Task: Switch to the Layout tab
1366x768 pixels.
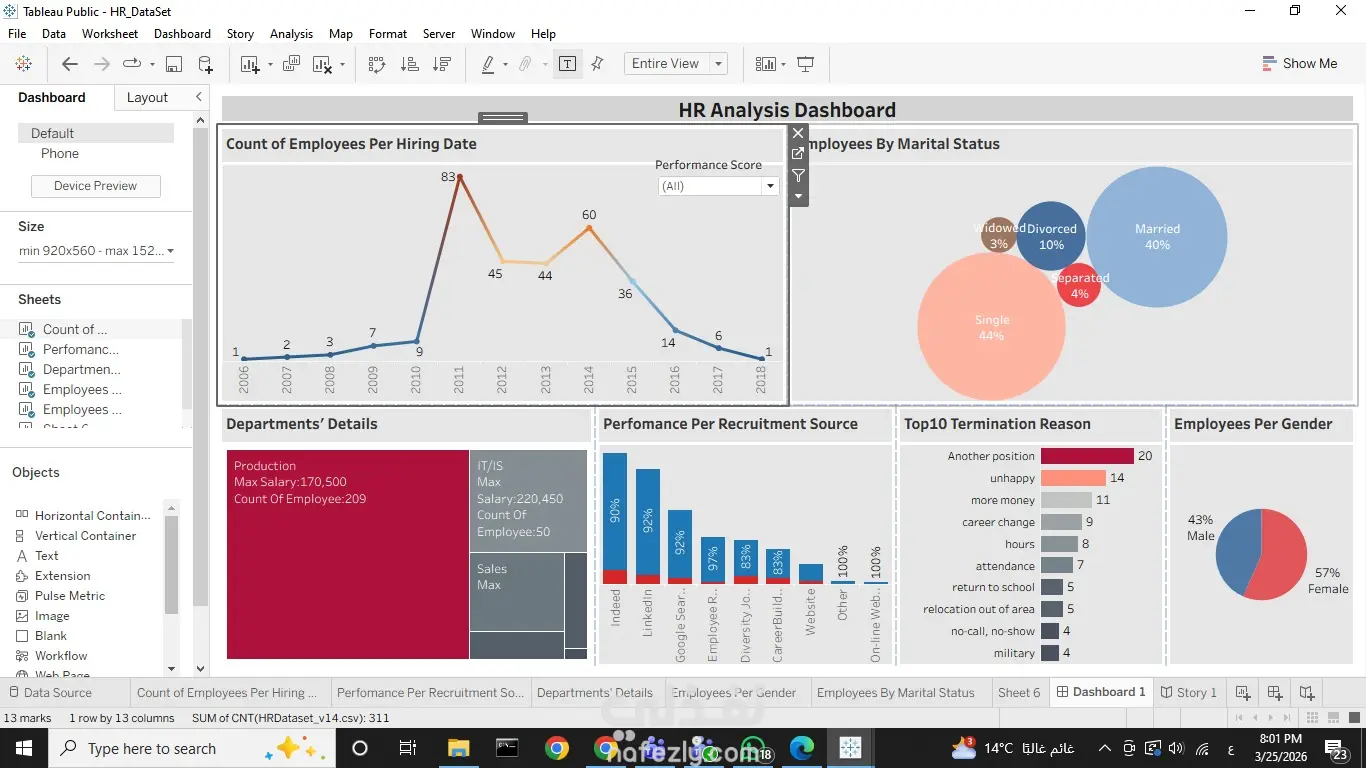Action: tap(147, 98)
